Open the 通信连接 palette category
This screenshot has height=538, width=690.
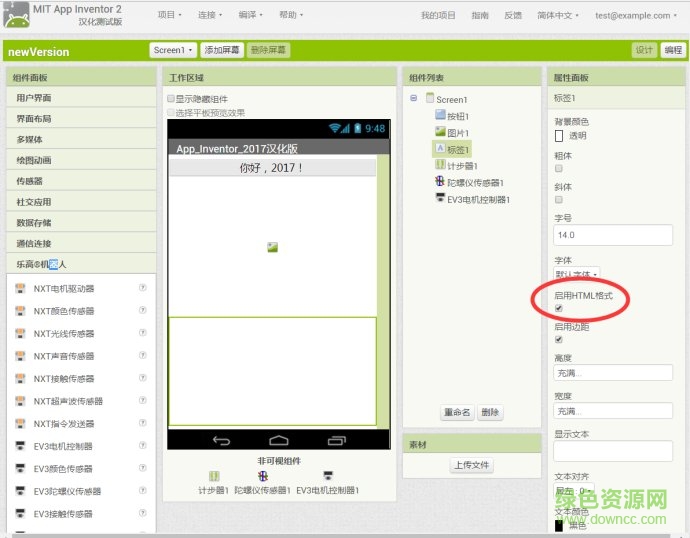click(81, 243)
